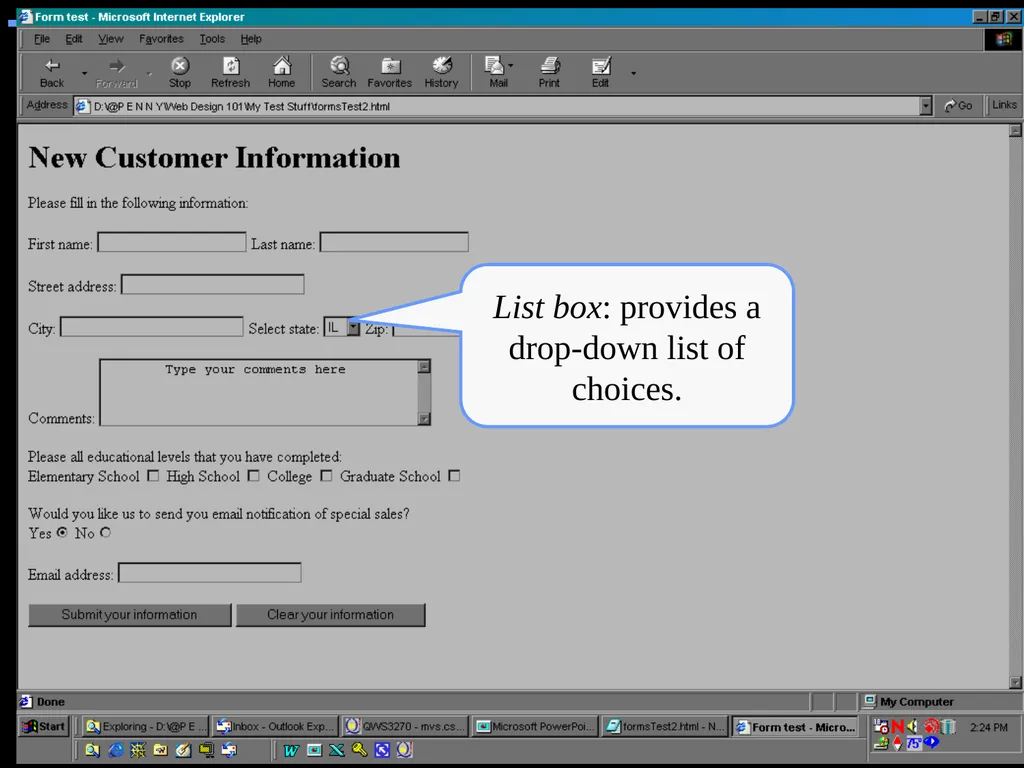Click the Show Desktop quick launch icon

[x=184, y=750]
